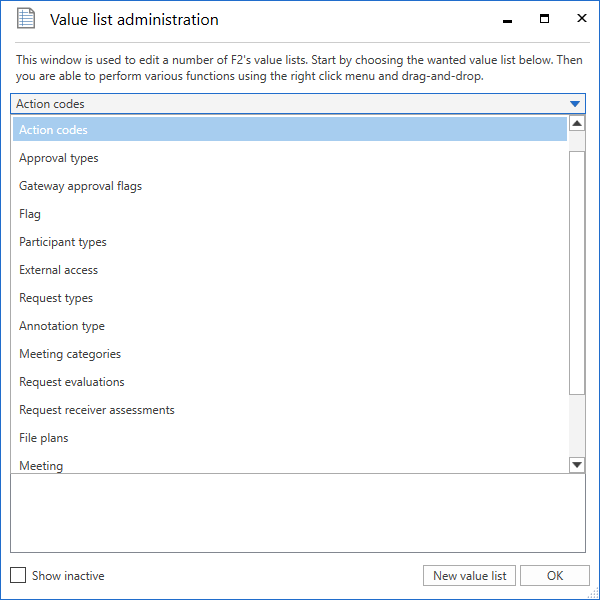Image resolution: width=600 pixels, height=600 pixels.
Task: Select Request types value list
Action: tap(56, 298)
